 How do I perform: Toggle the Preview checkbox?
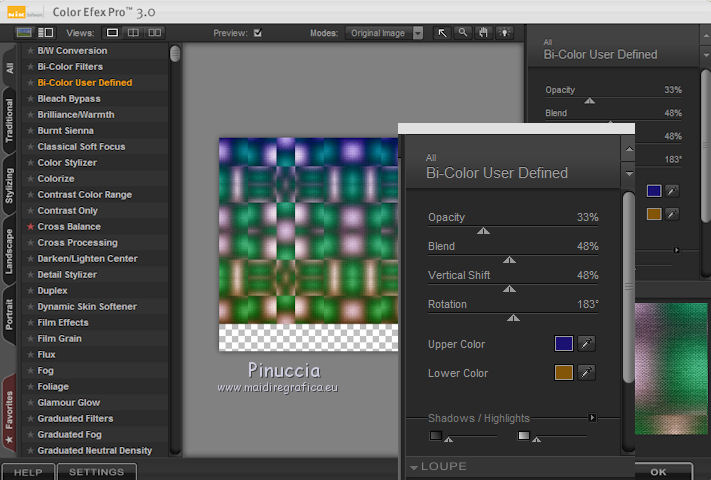pyautogui.click(x=258, y=33)
